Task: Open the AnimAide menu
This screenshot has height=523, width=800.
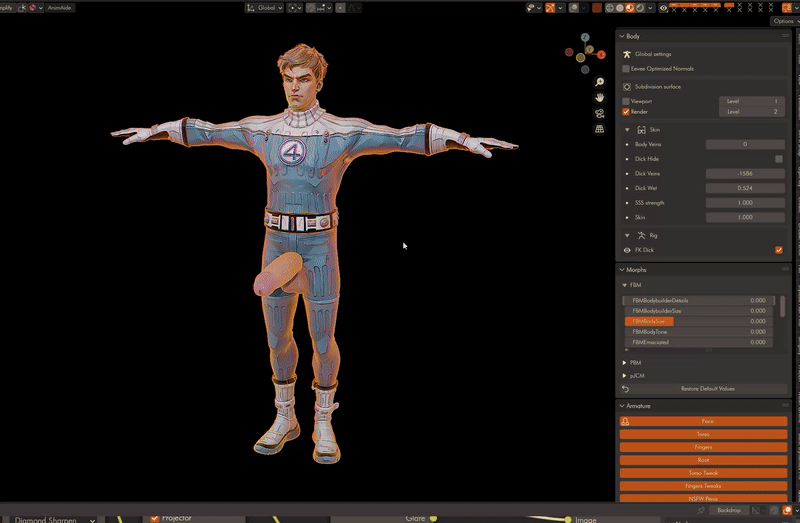Action: coord(59,8)
